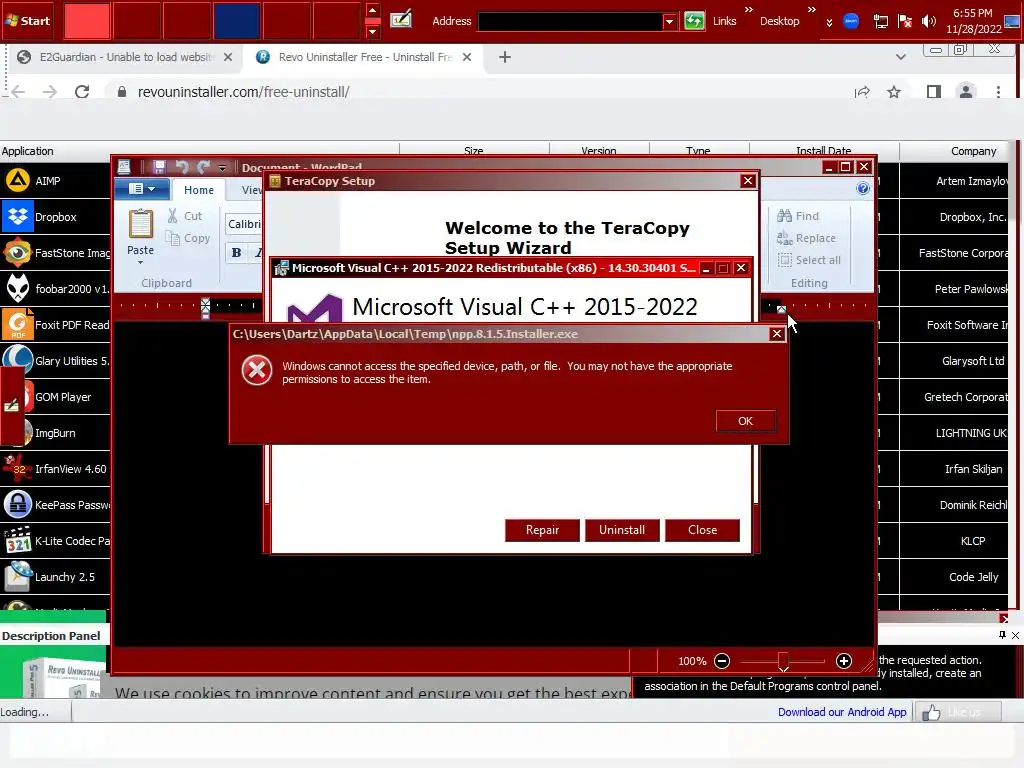Select the K-Lite Codec Pack icon
This screenshot has width=1024, height=768.
(18, 541)
